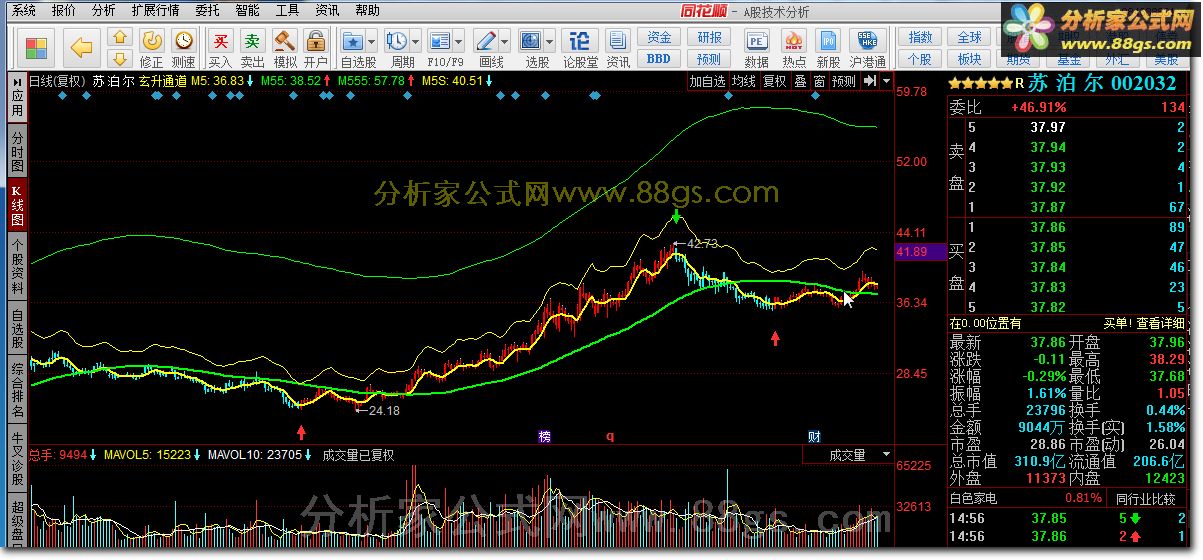This screenshot has height=560, width=1203.
Task: Open the 论股堂 forum icon
Action: pyautogui.click(x=580, y=48)
